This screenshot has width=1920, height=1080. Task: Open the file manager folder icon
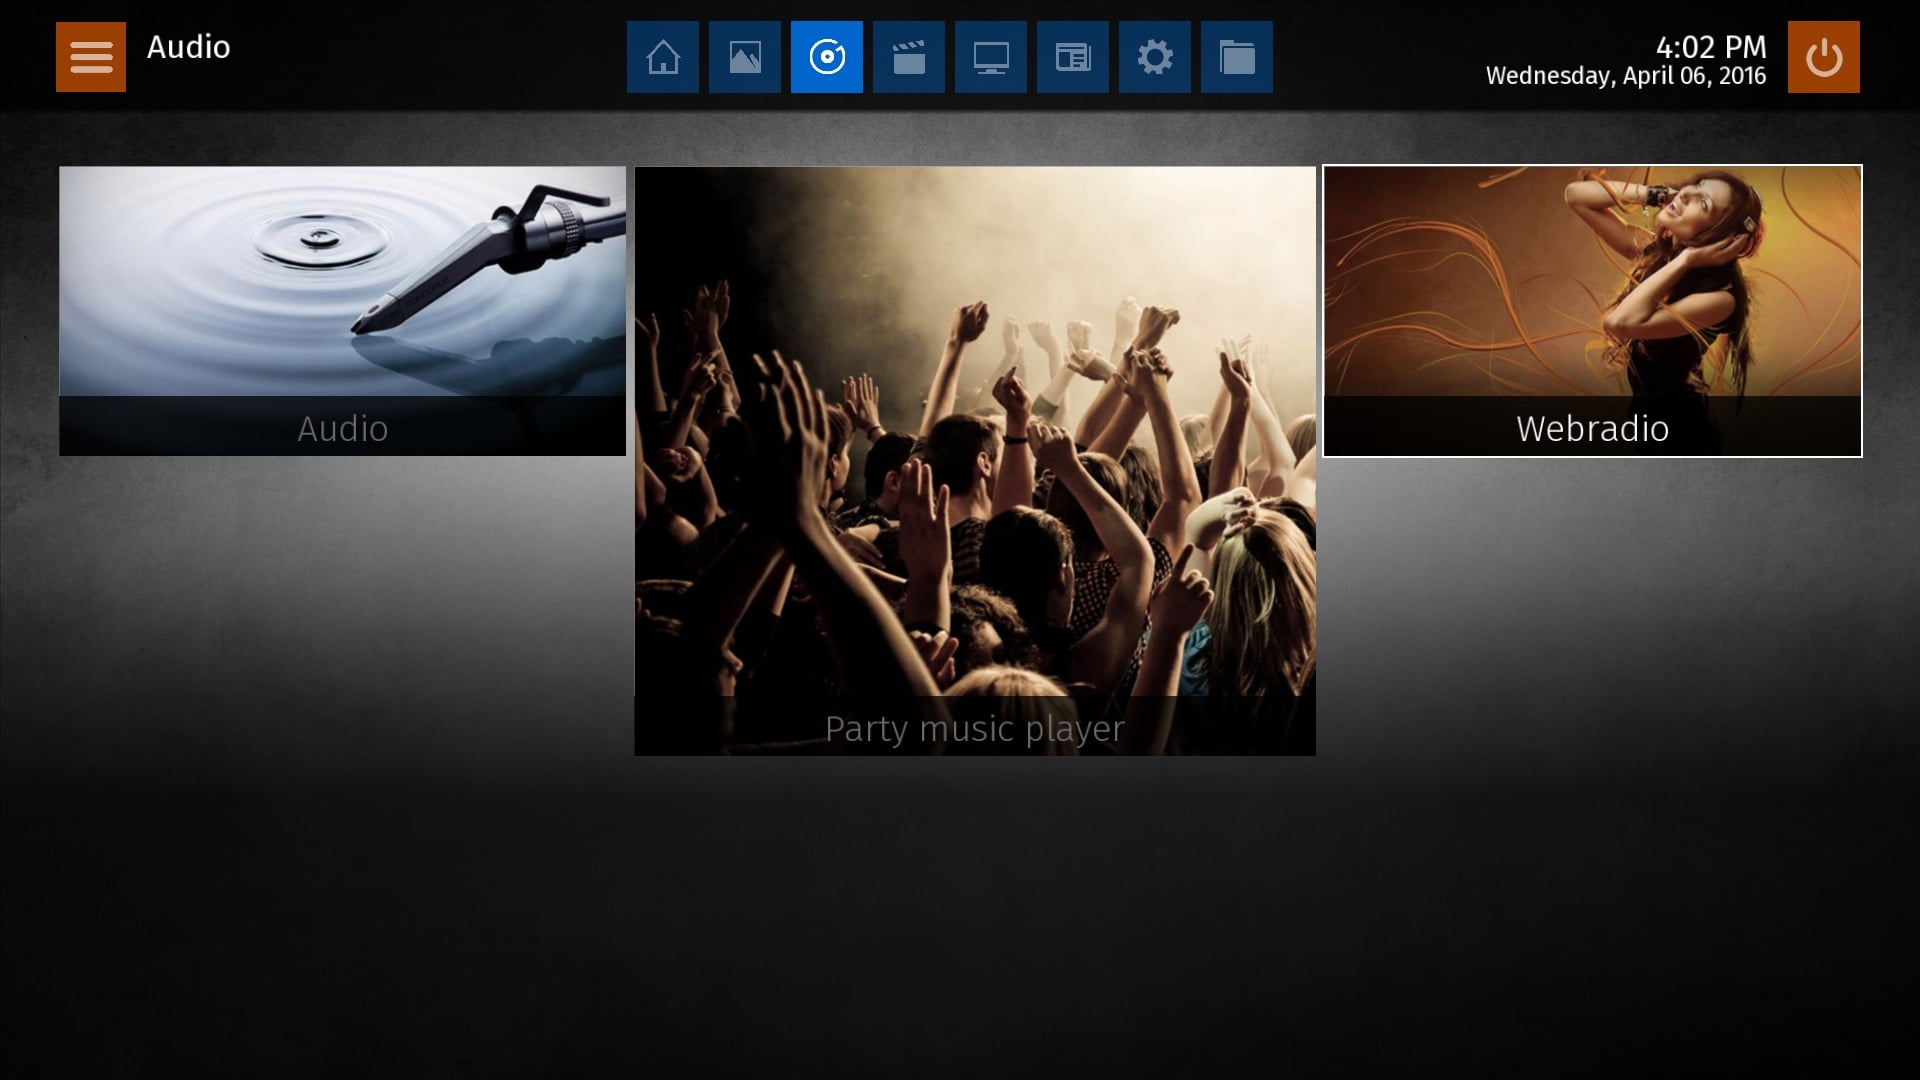pos(1236,57)
